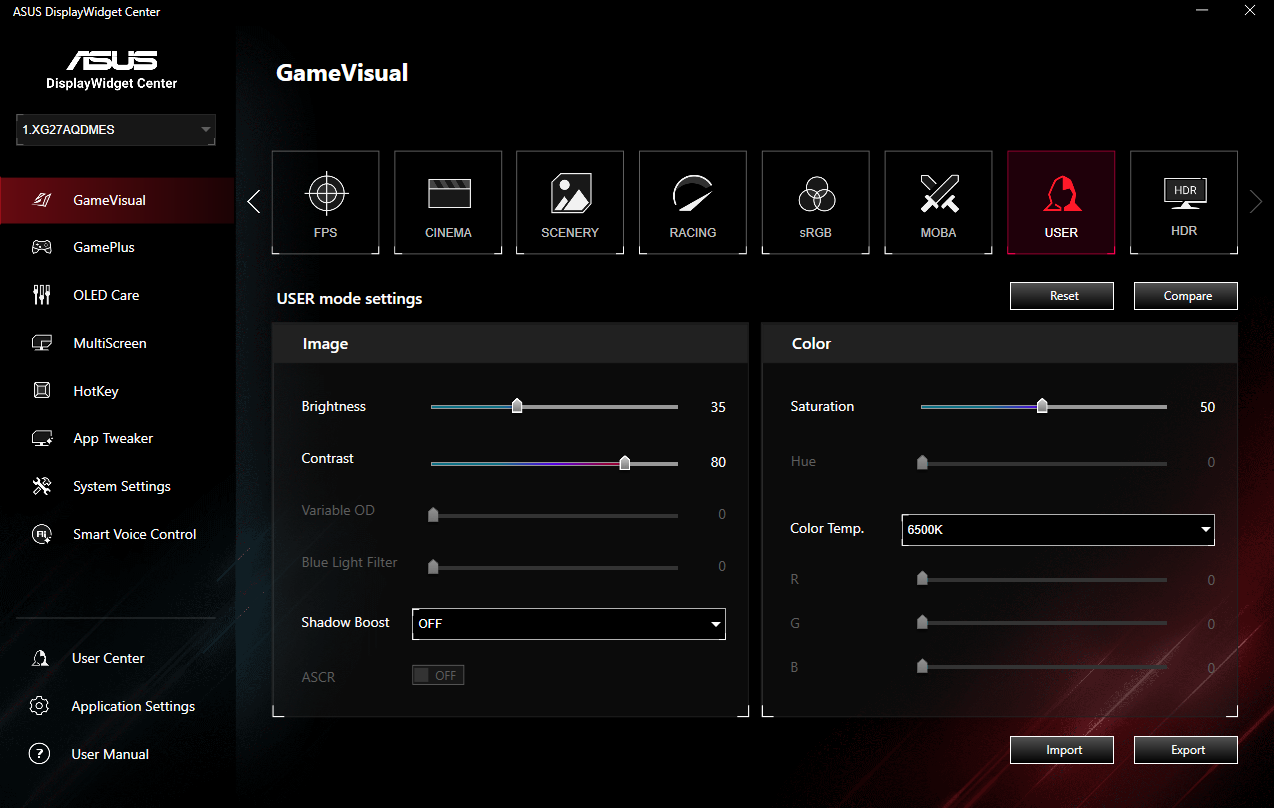Click the Contrast slider handle
The width and height of the screenshot is (1274, 808).
click(625, 462)
